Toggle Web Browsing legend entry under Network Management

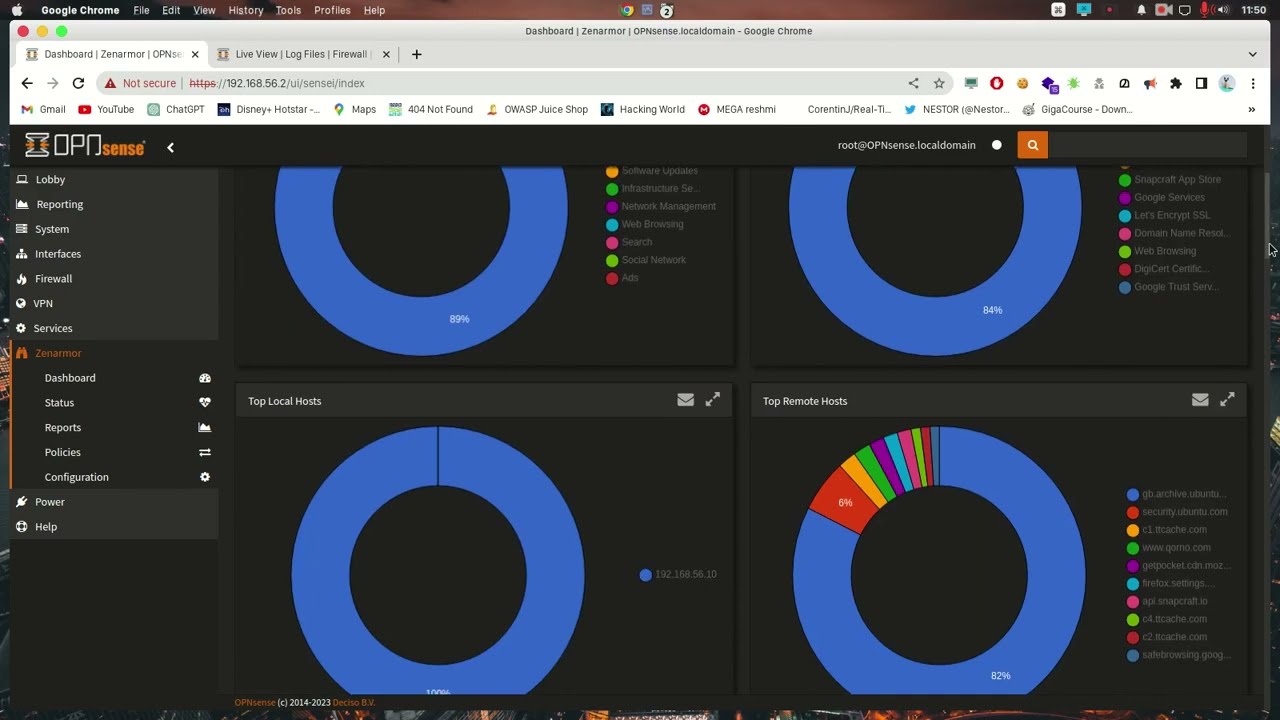pos(645,224)
